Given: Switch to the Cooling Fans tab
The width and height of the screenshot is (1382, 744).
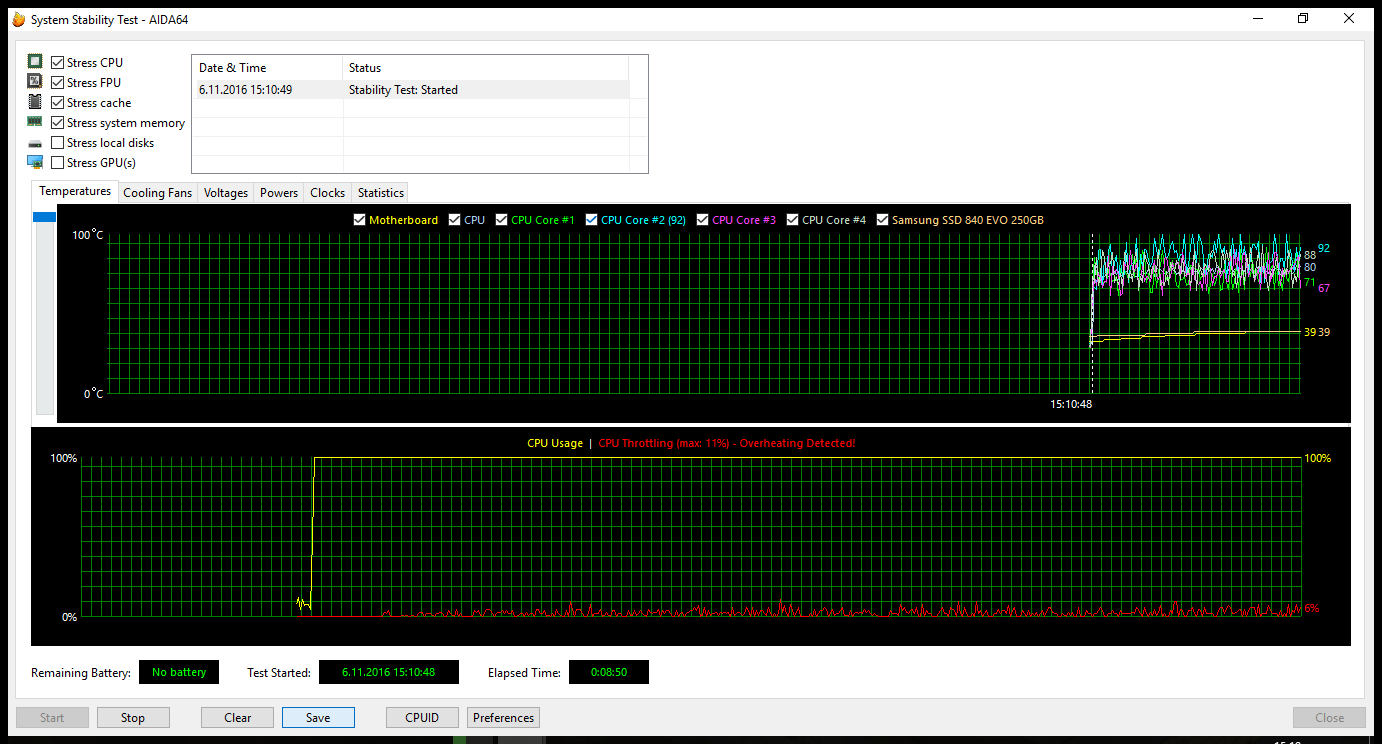Looking at the screenshot, I should 157,192.
